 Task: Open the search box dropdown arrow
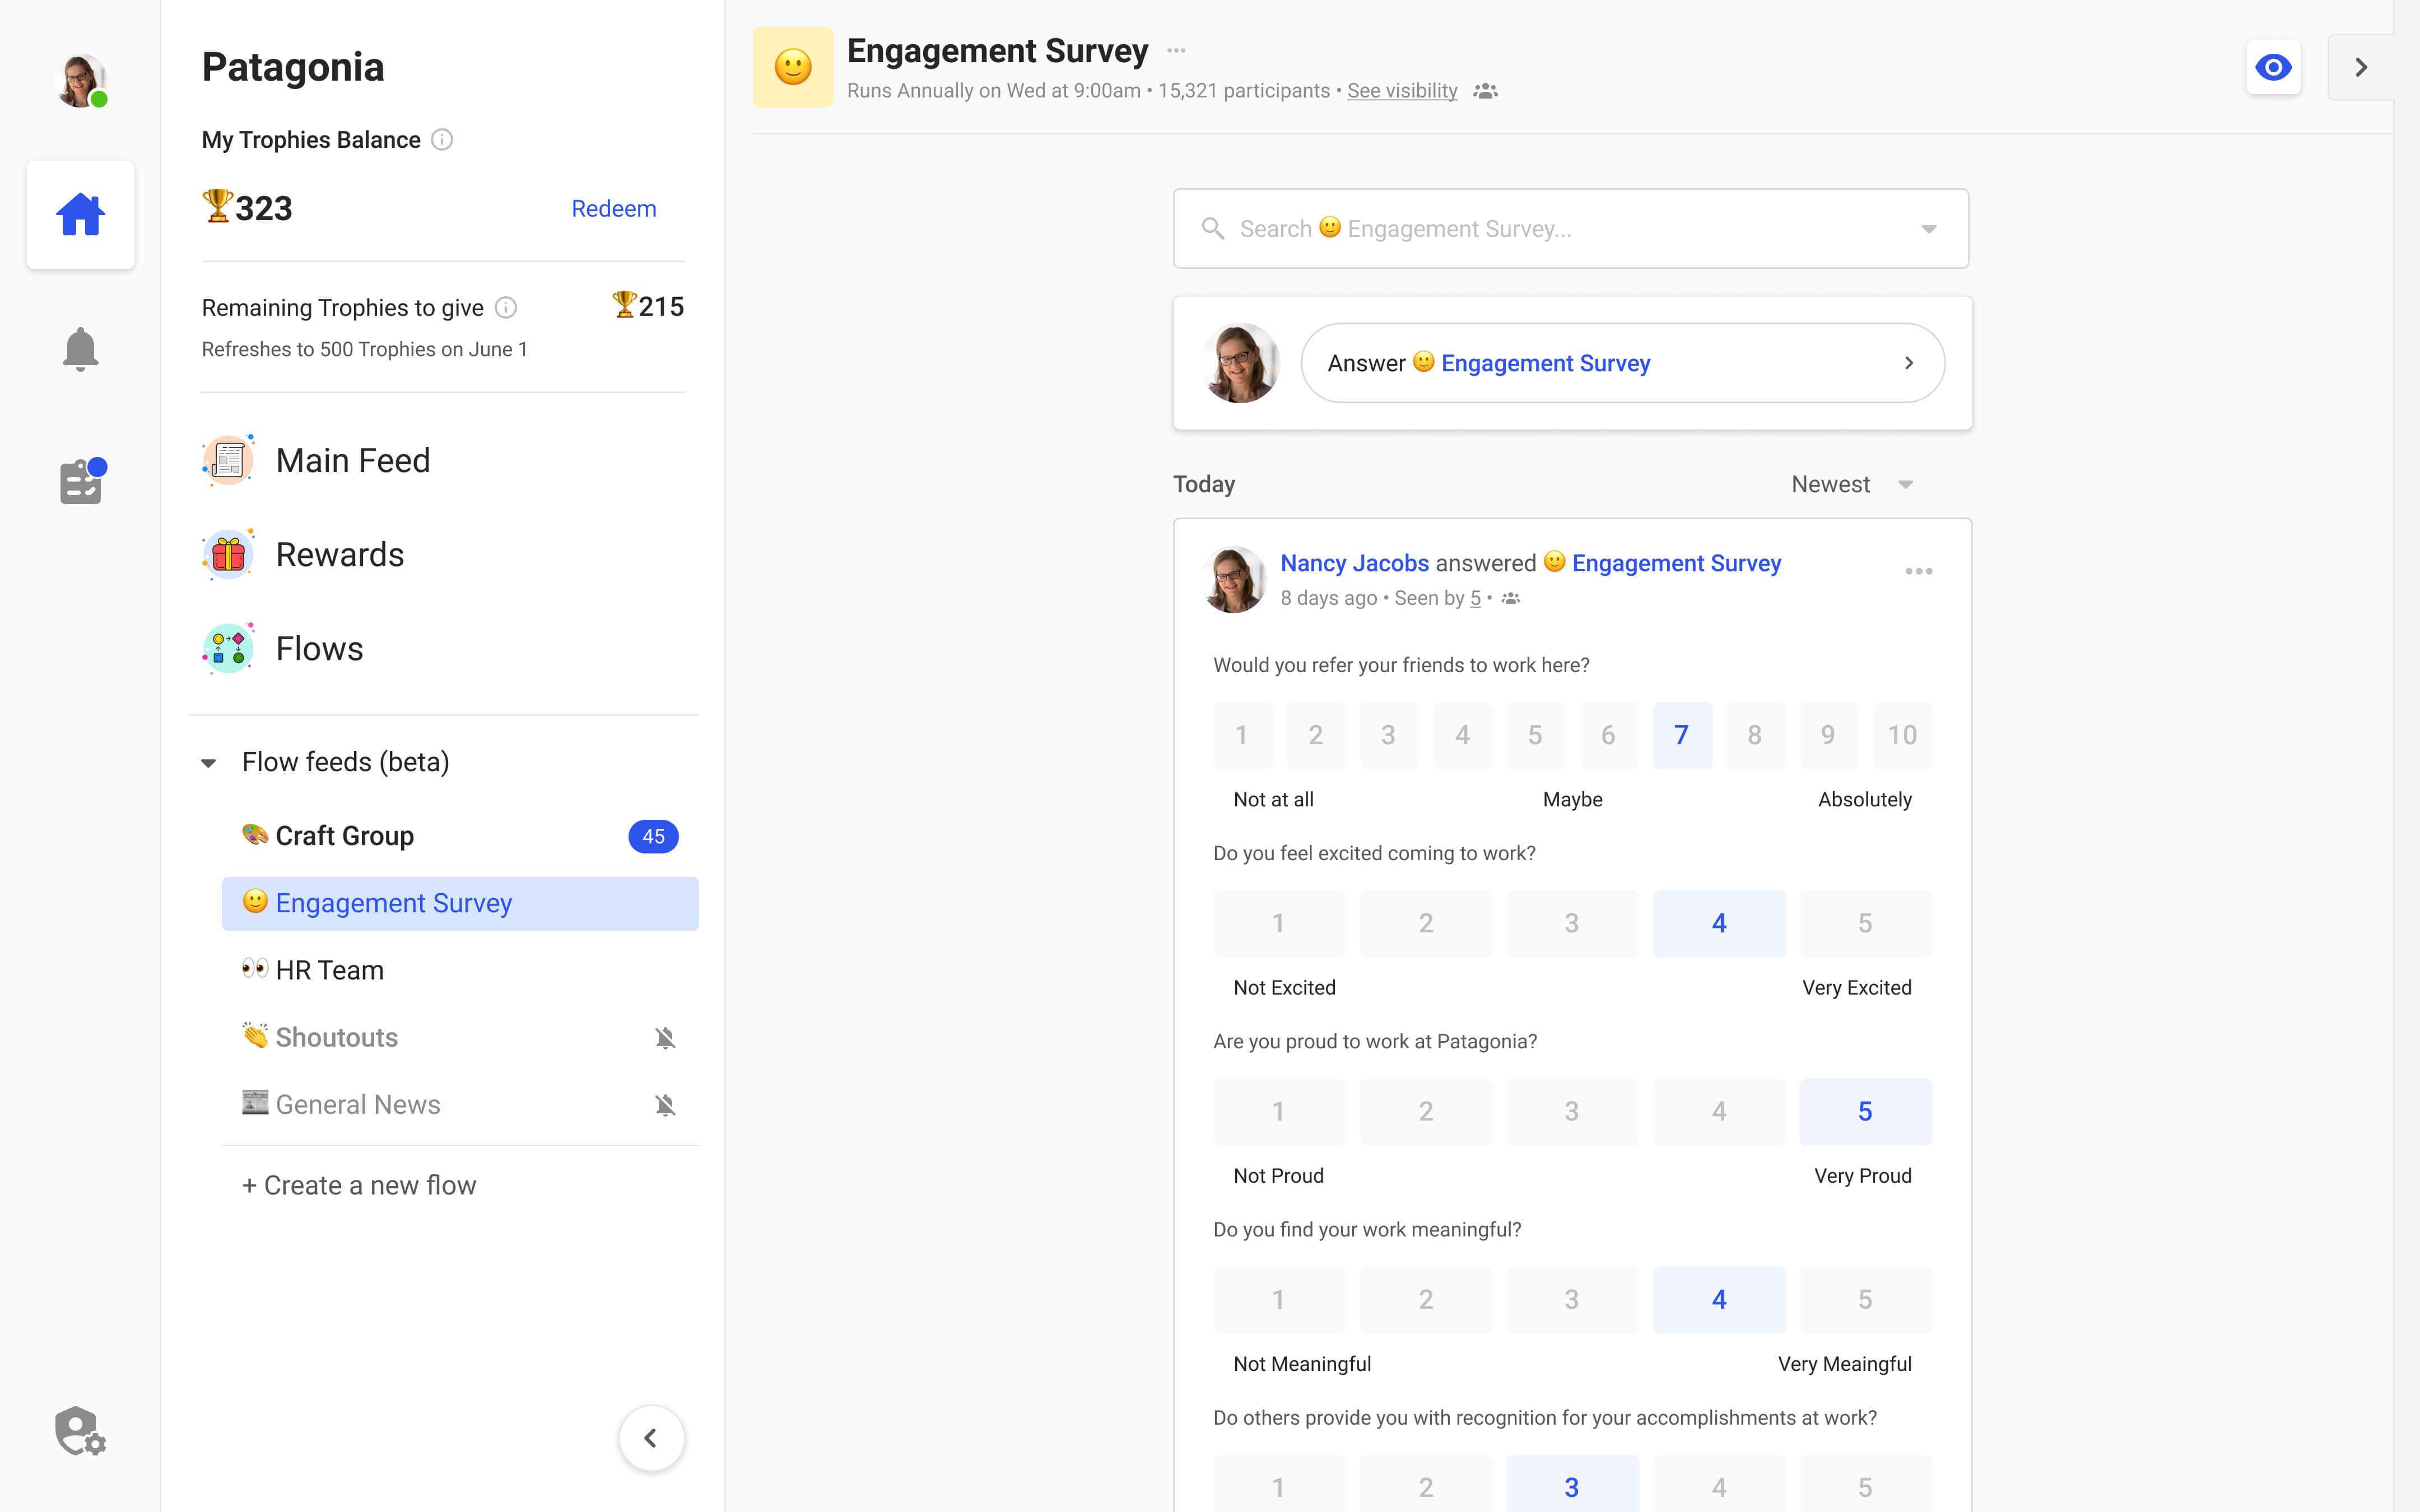[x=1929, y=229]
